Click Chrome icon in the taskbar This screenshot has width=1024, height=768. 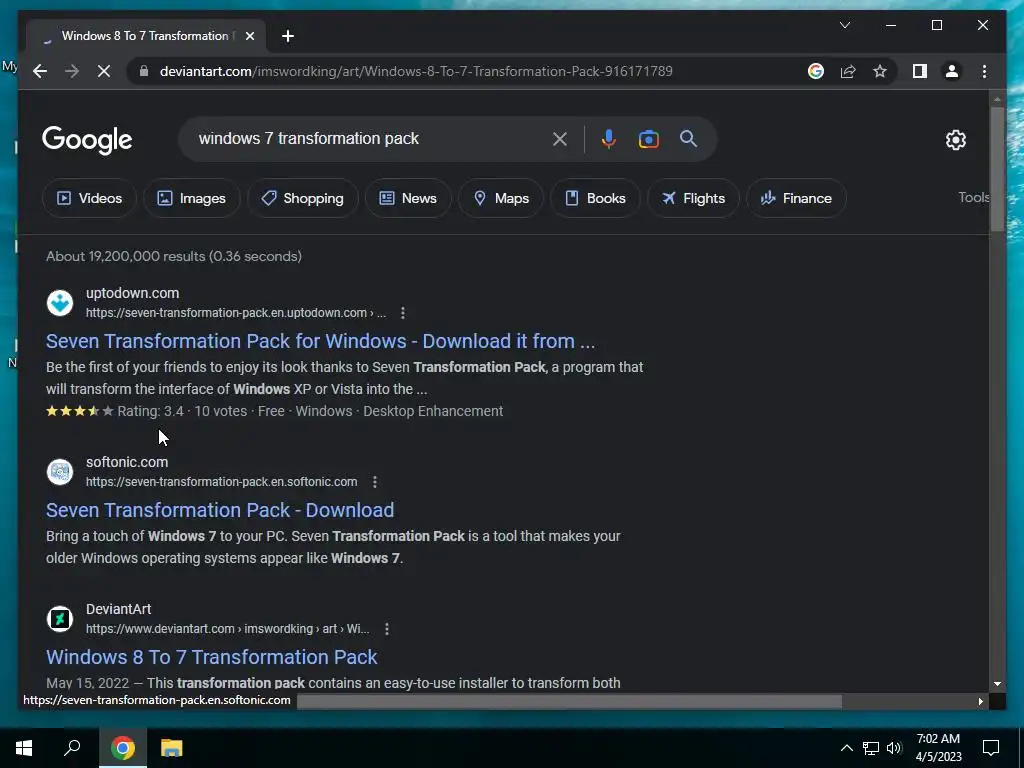coord(123,748)
